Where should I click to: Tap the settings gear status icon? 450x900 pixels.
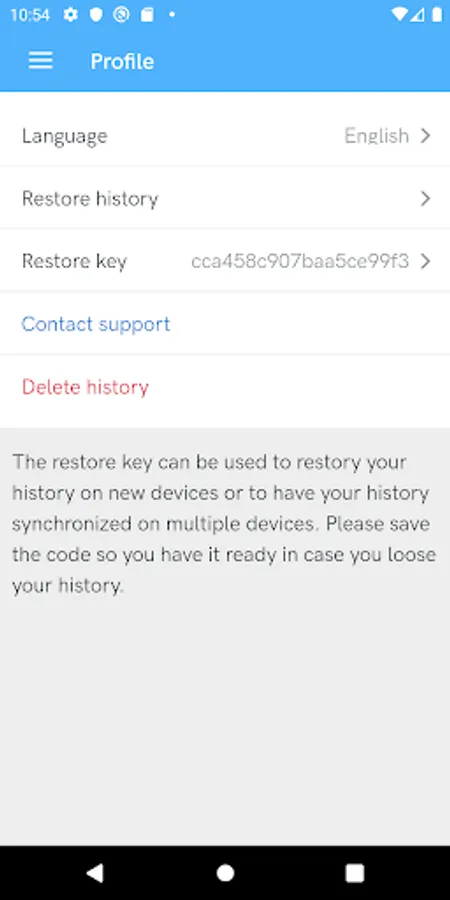point(71,15)
